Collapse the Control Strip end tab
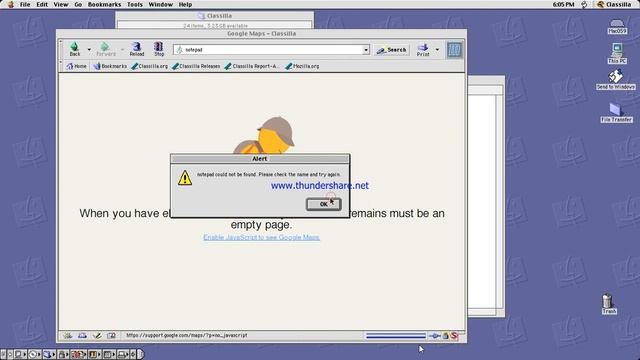The width and height of the screenshot is (640, 360). tap(141, 354)
